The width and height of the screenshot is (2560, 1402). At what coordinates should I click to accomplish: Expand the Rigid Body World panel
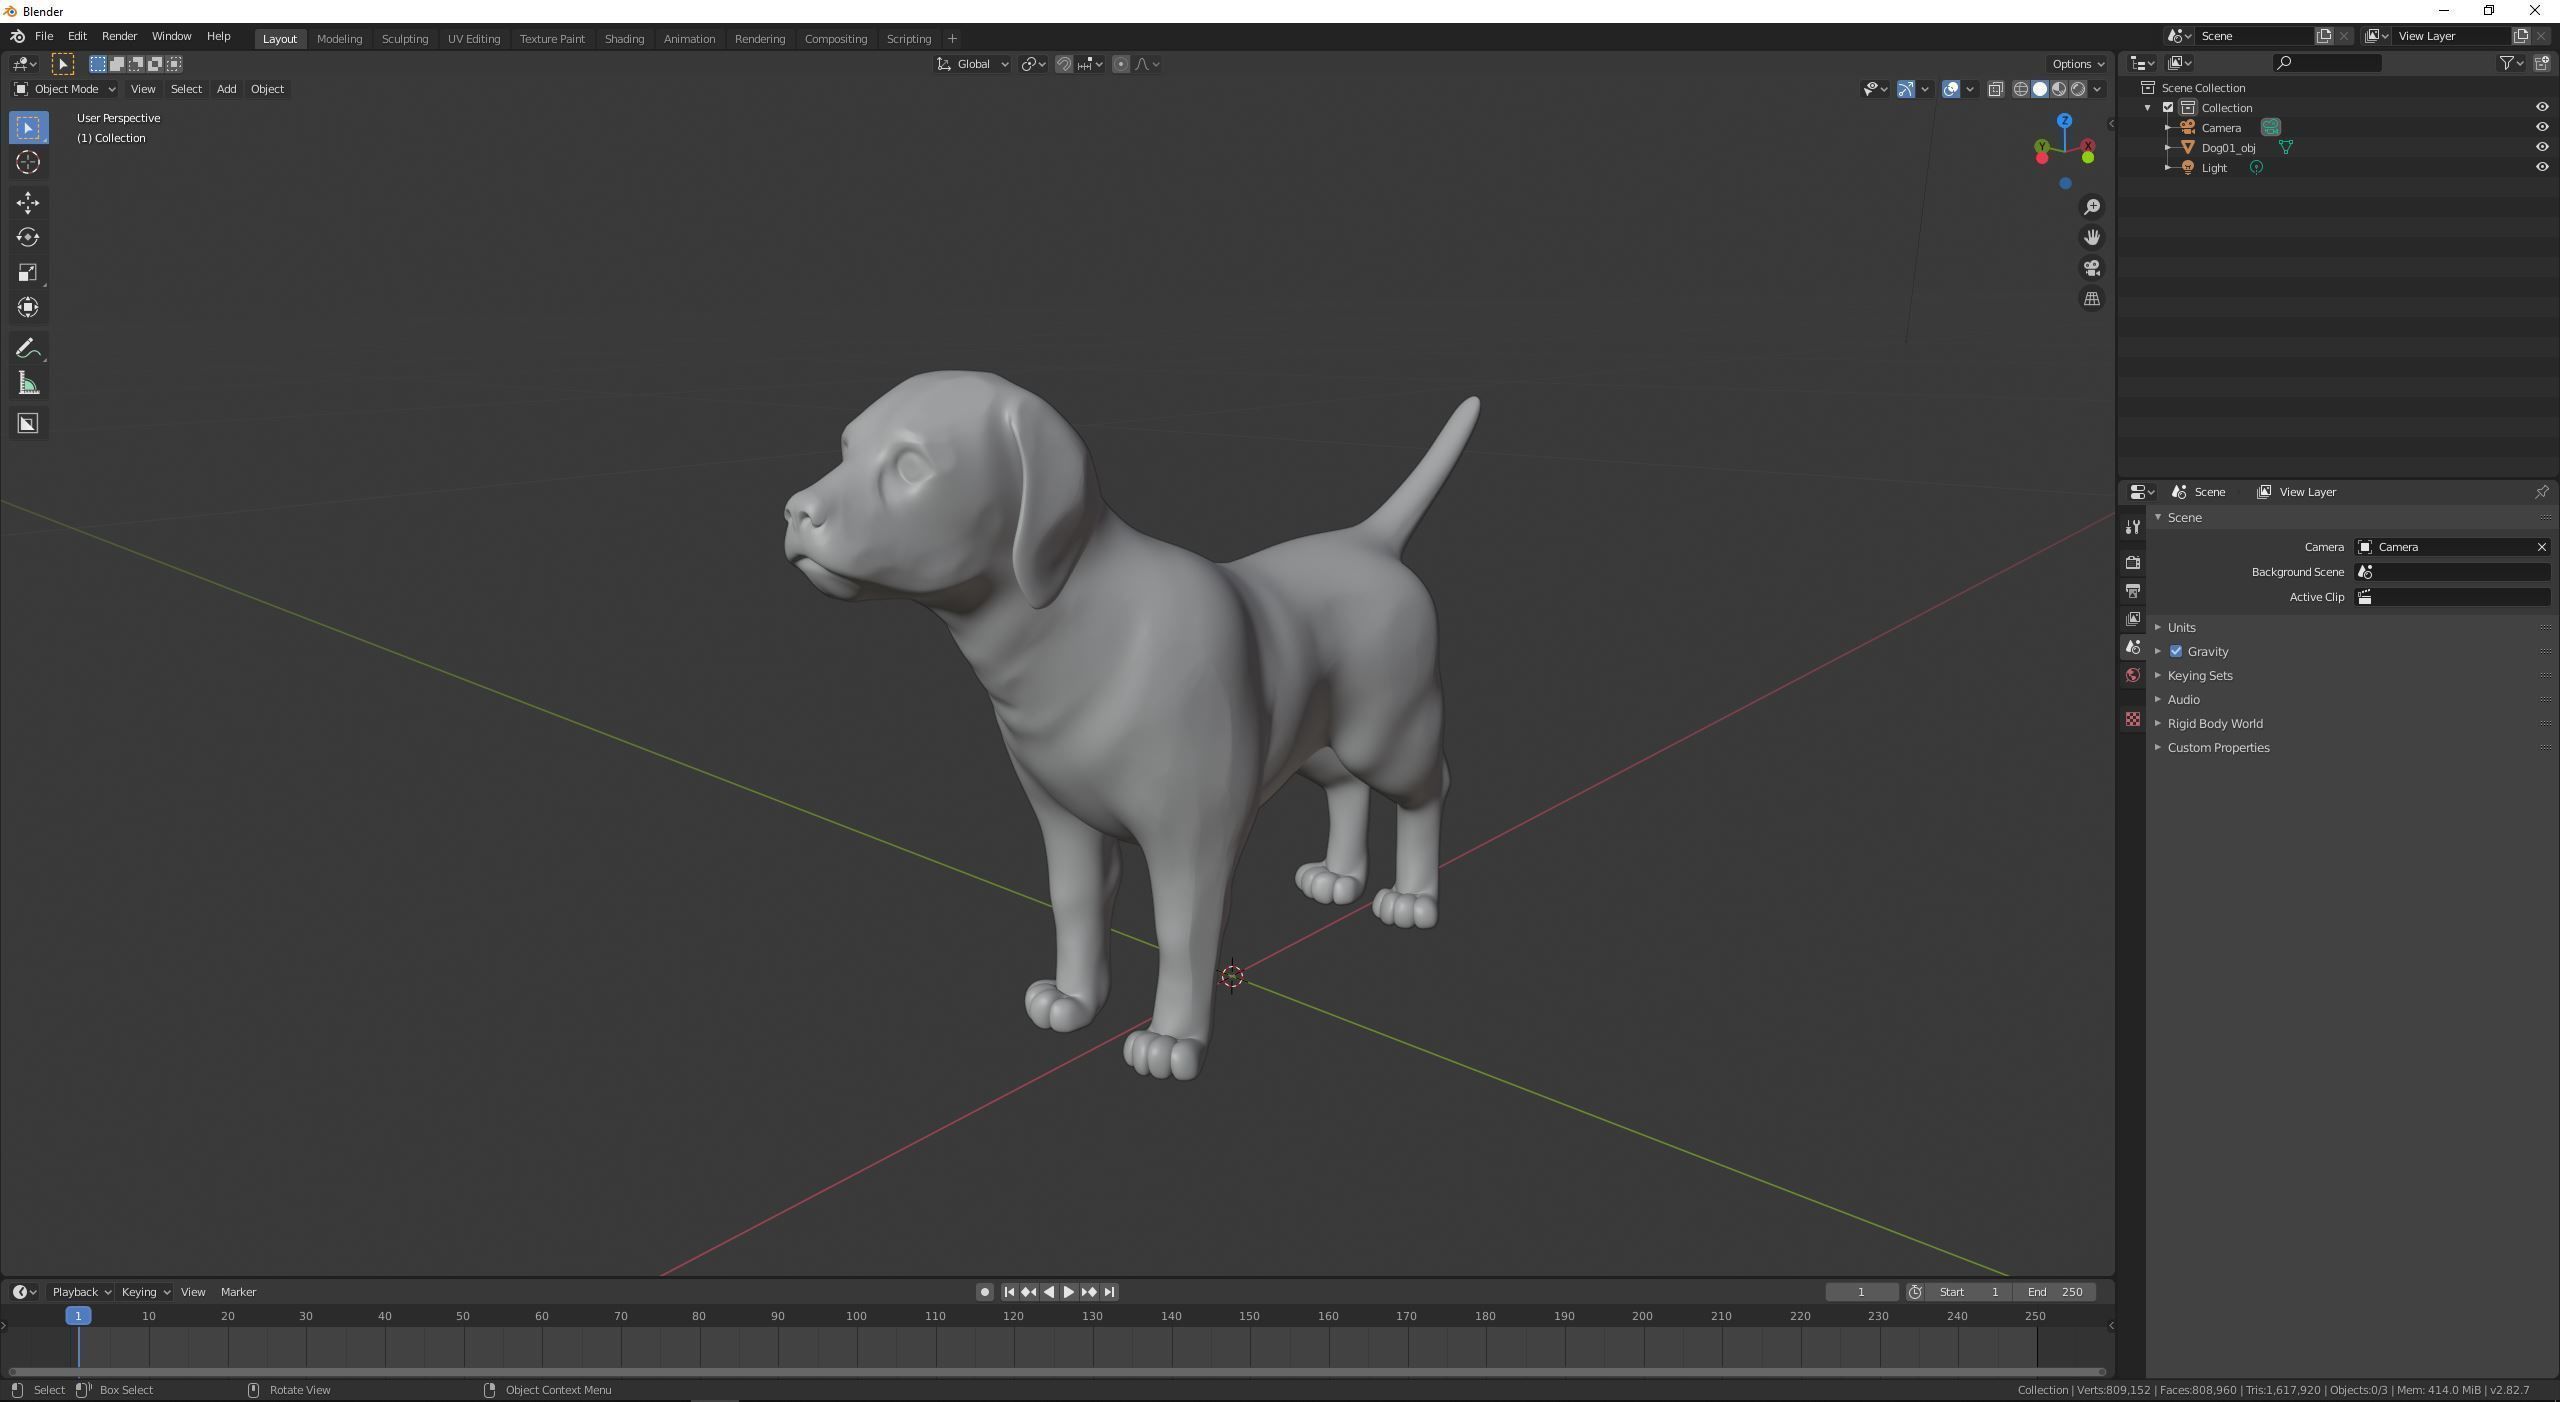[x=2214, y=723]
